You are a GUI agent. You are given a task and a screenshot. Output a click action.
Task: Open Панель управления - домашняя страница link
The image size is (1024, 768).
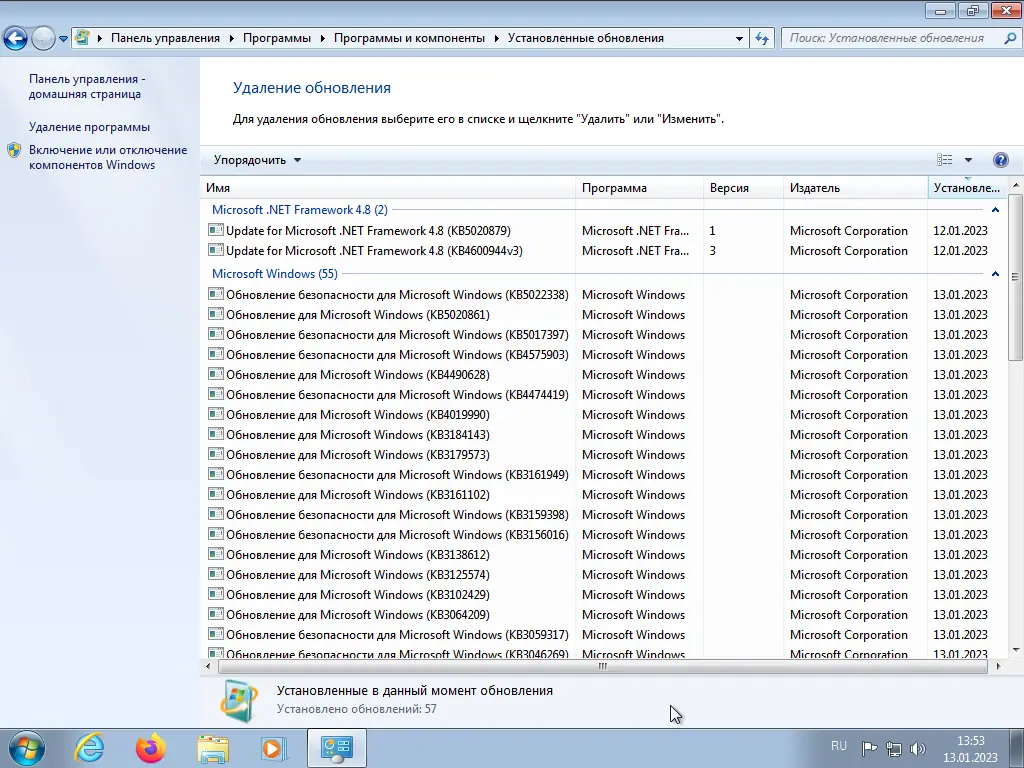point(88,86)
